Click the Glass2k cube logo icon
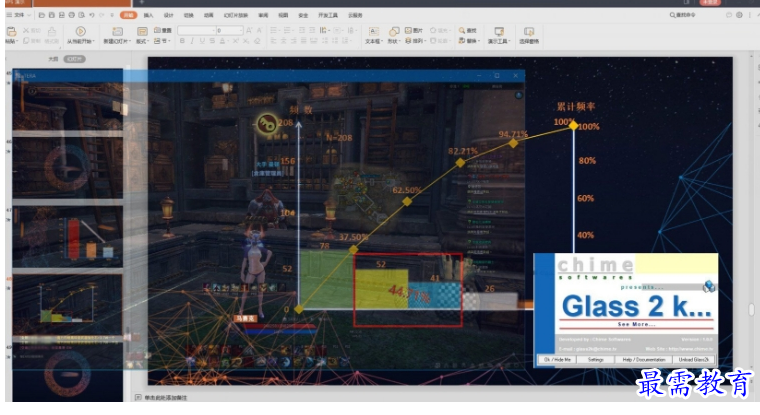The height and width of the screenshot is (415, 760). (x=709, y=286)
